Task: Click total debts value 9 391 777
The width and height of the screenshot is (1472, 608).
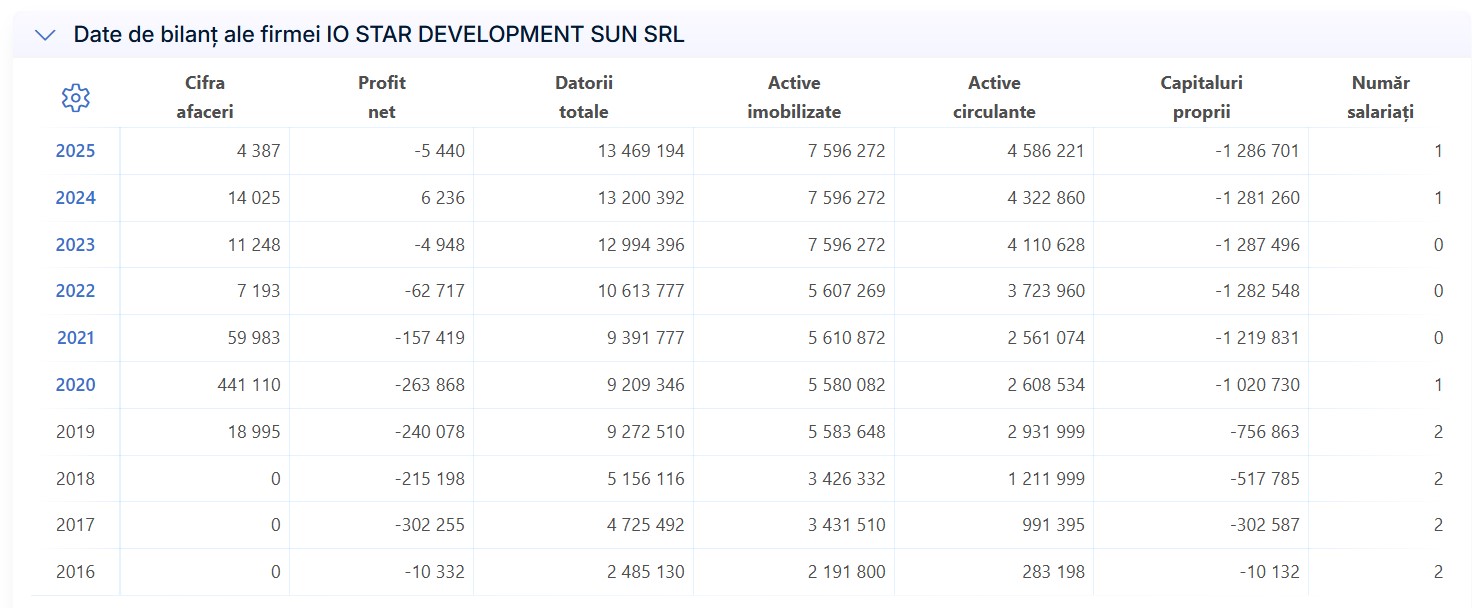Action: pos(645,338)
